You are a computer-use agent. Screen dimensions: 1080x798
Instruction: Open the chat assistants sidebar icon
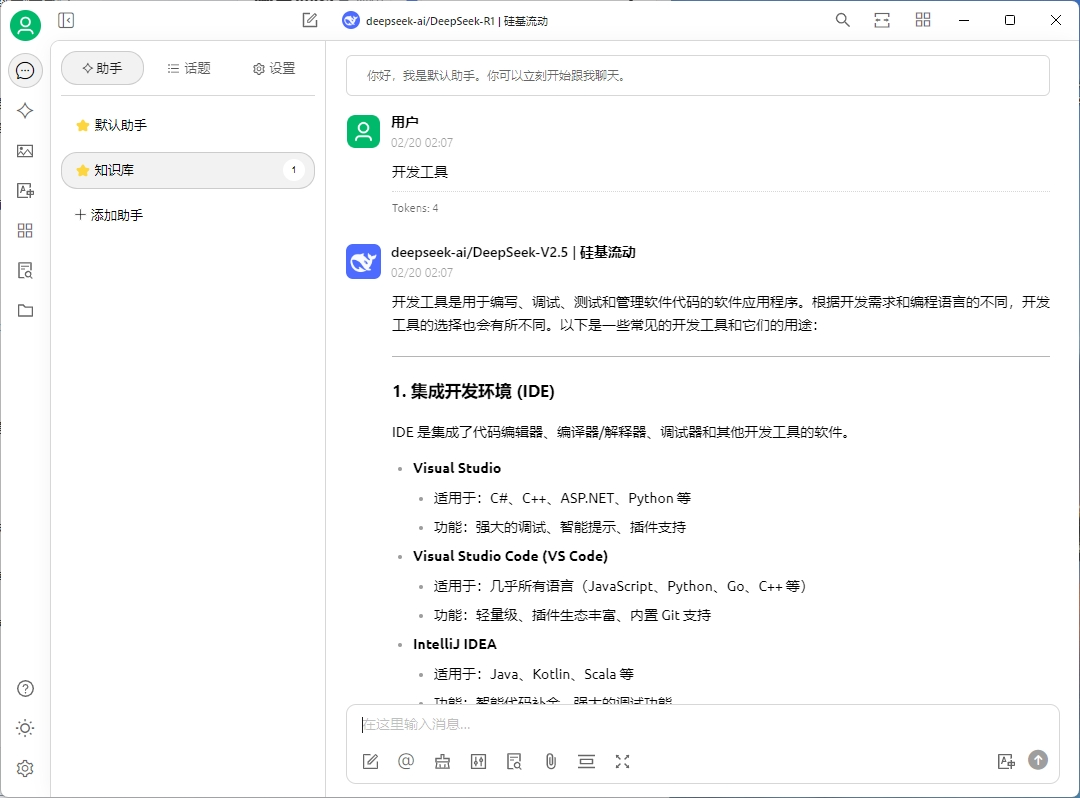25,70
